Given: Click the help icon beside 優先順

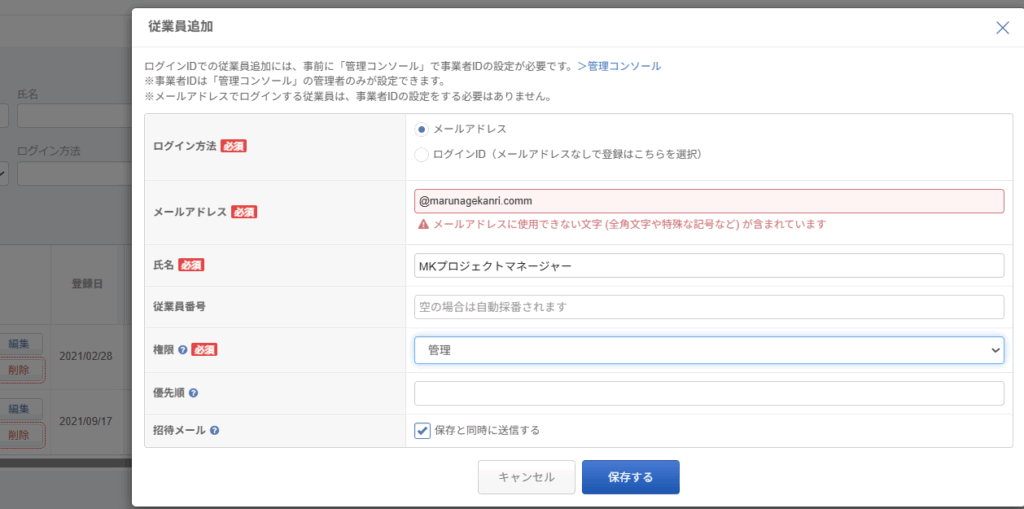Looking at the screenshot, I should (192, 393).
